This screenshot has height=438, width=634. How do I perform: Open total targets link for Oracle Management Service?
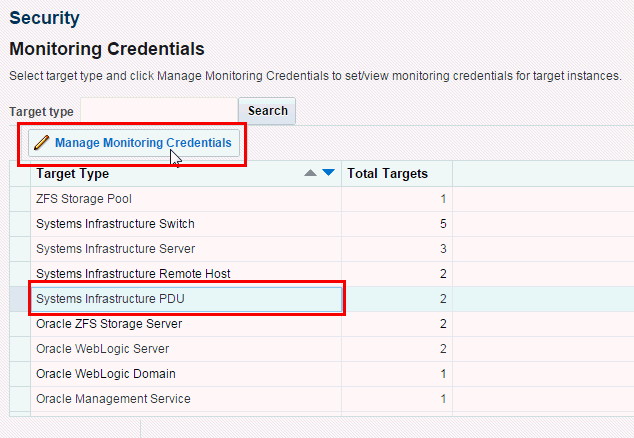pyautogui.click(x=442, y=399)
